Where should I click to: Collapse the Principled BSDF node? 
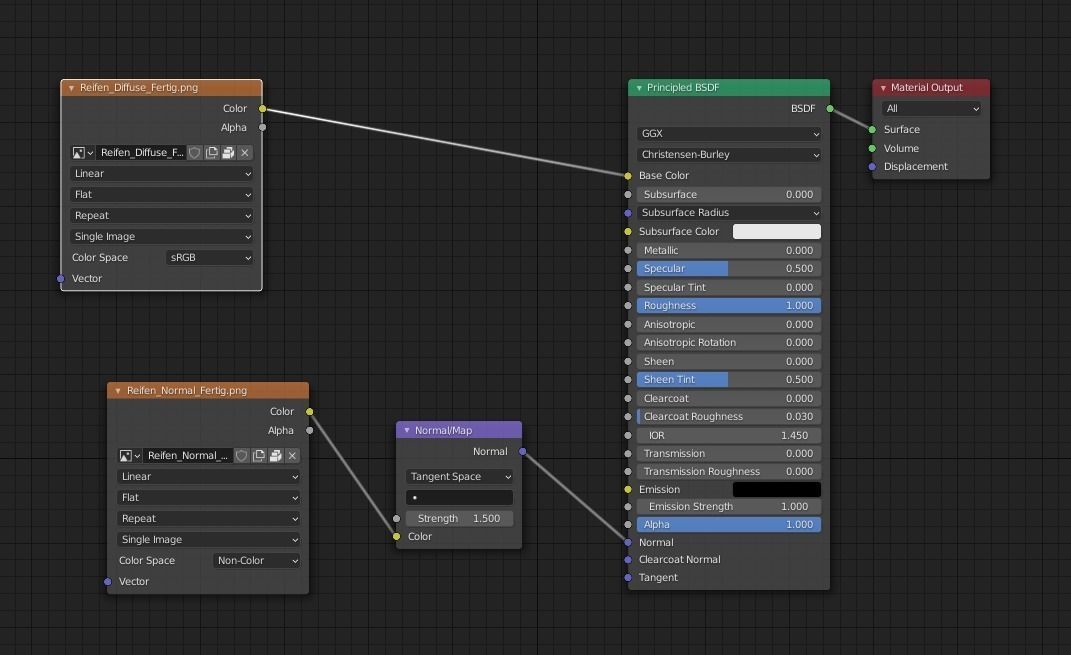click(x=639, y=88)
